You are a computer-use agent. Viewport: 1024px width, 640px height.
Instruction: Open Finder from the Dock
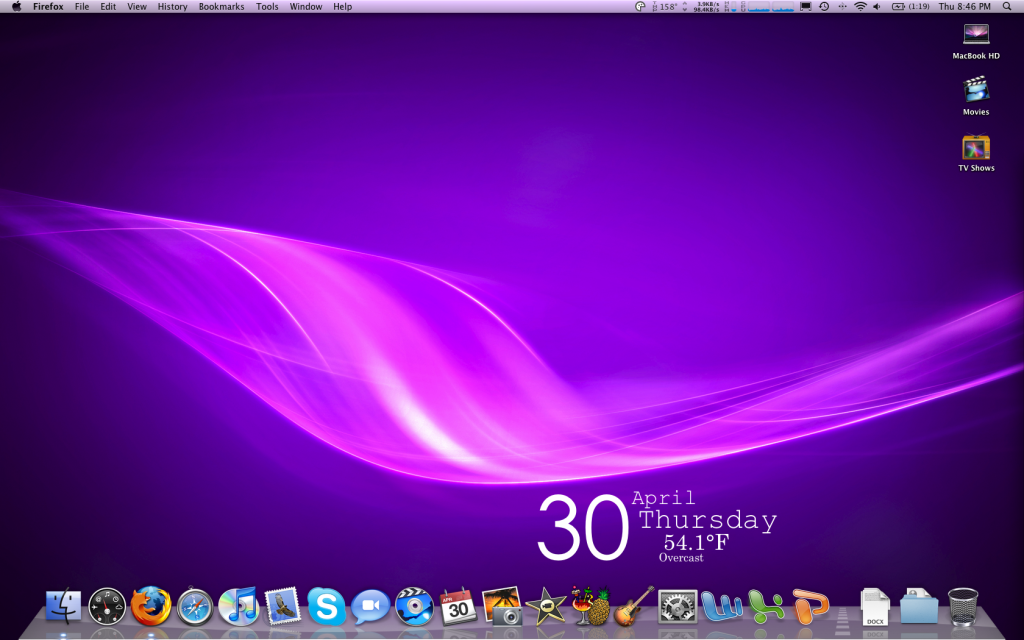click(x=63, y=606)
